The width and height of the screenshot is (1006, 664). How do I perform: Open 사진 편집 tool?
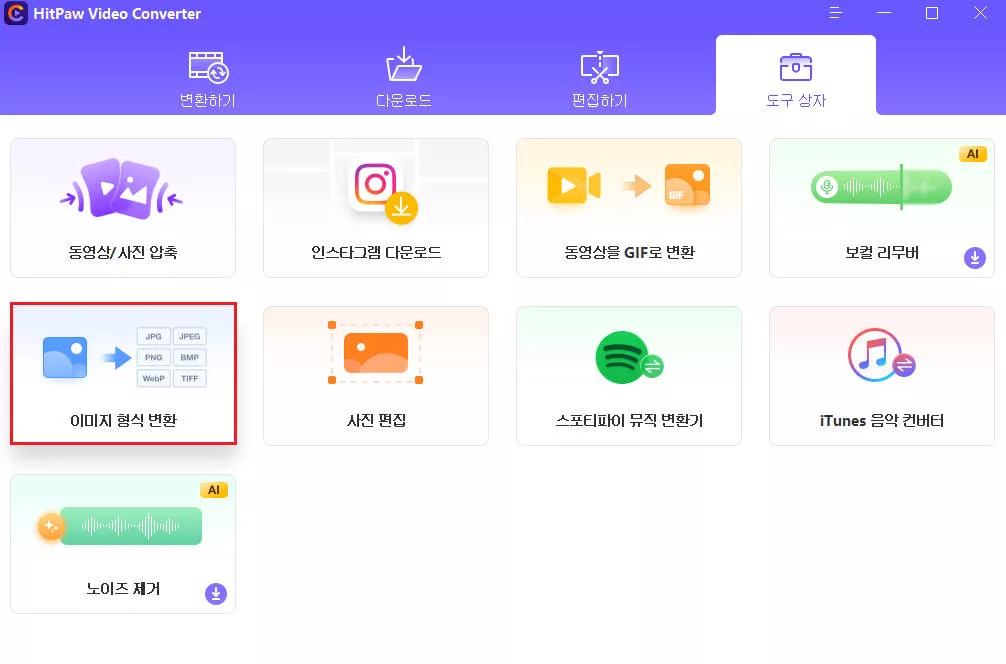click(x=376, y=376)
